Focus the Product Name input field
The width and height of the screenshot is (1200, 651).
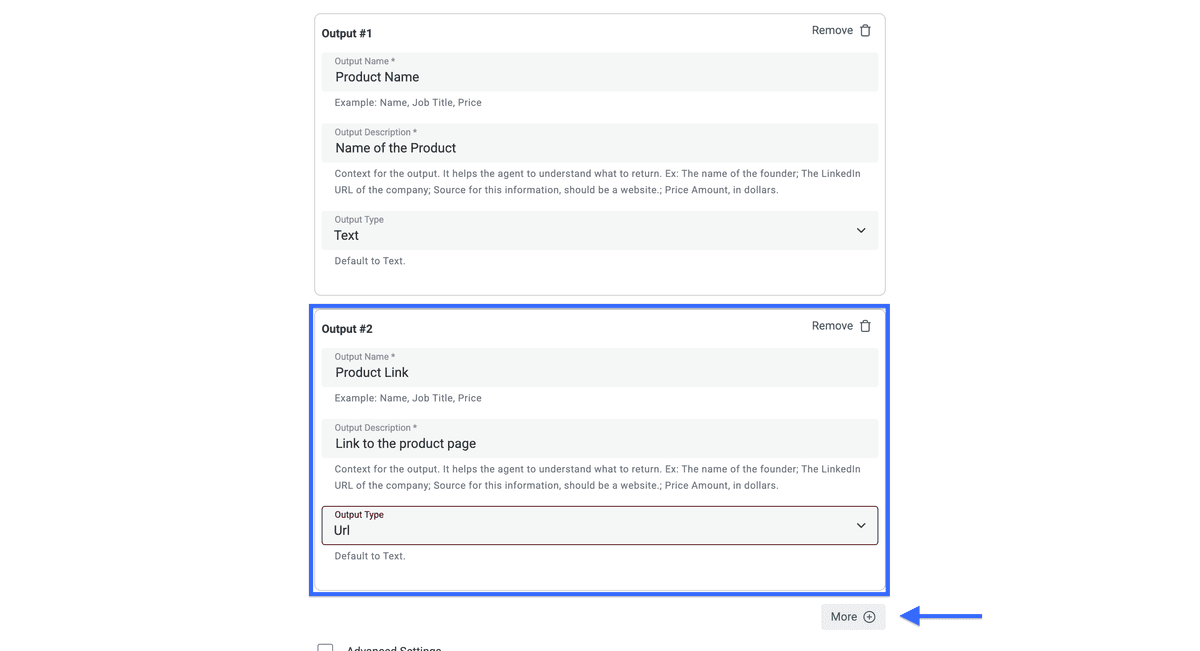[600, 72]
